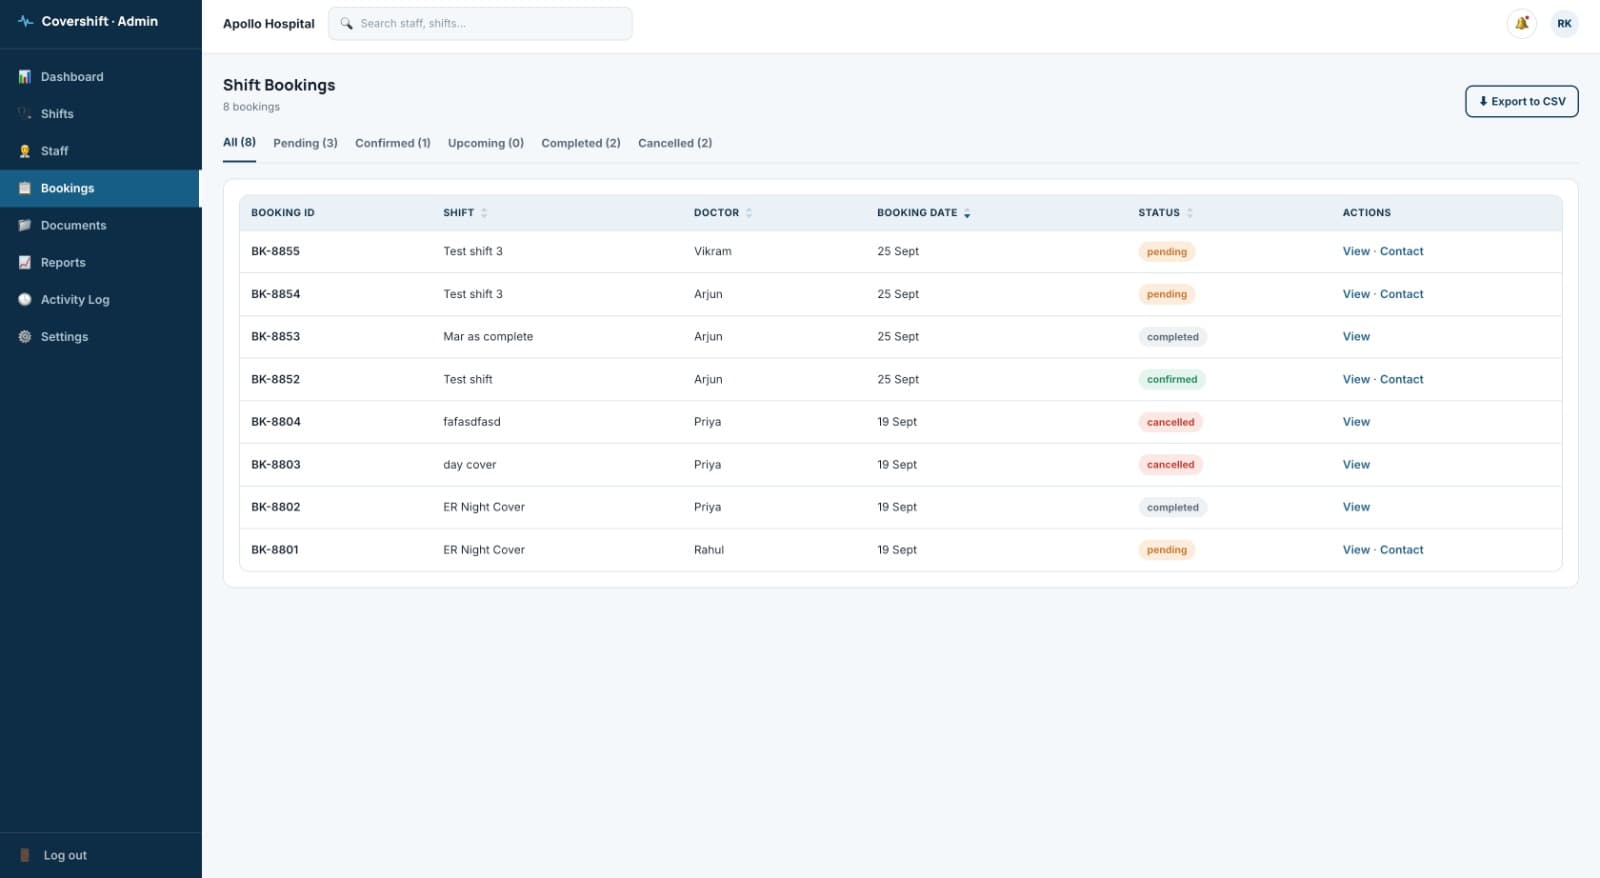Click the pending status badge for BK-8855
The image size is (1600, 878).
(x=1167, y=252)
